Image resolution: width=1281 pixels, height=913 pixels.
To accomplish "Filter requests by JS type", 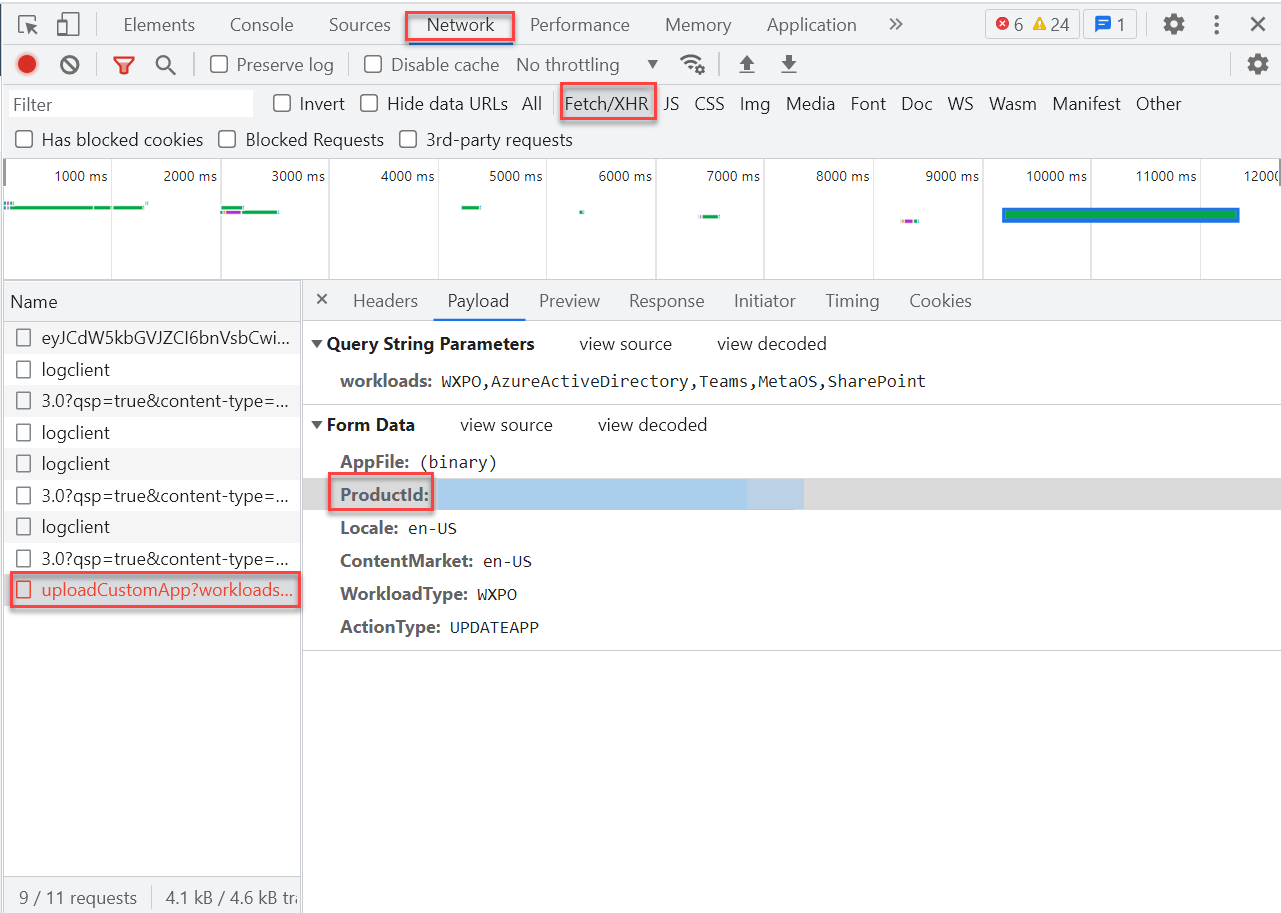I will [x=671, y=104].
